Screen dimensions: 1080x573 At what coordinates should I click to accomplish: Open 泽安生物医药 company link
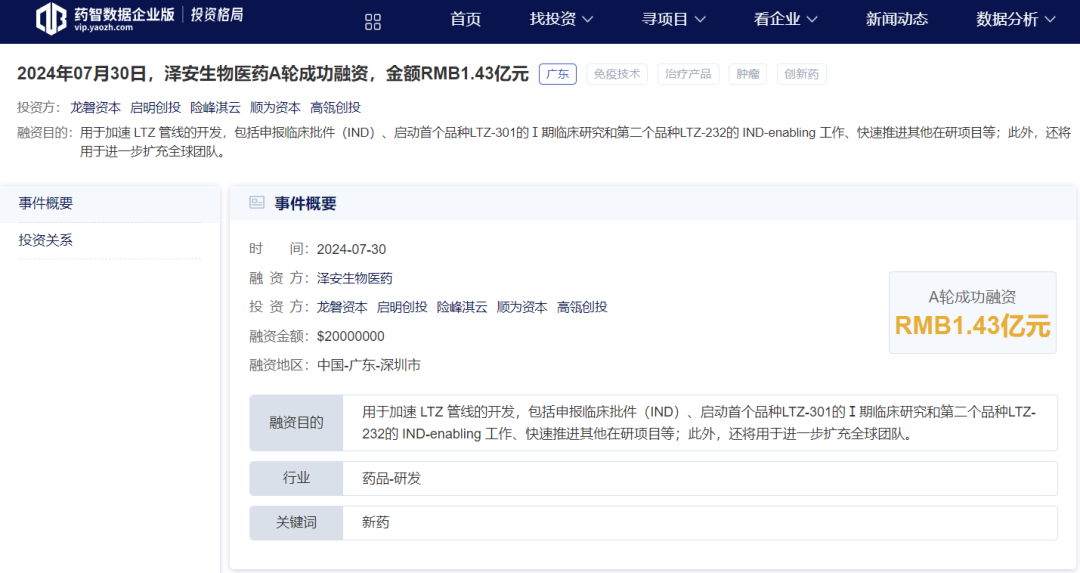tap(354, 278)
